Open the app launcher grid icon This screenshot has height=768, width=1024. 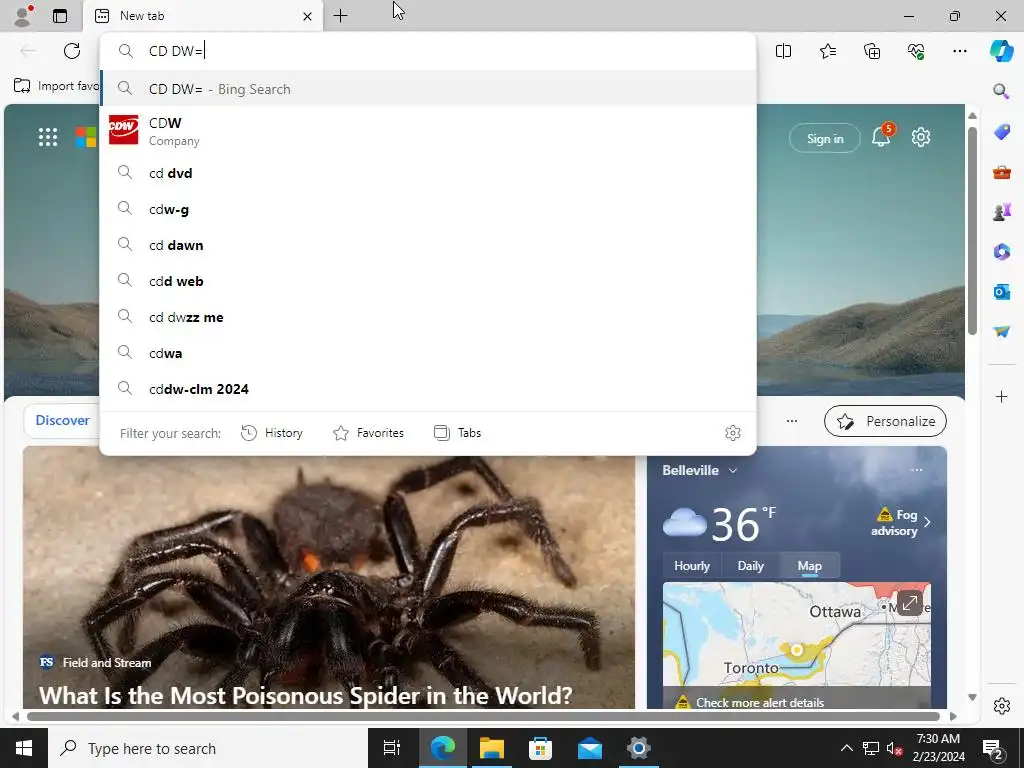tap(48, 137)
